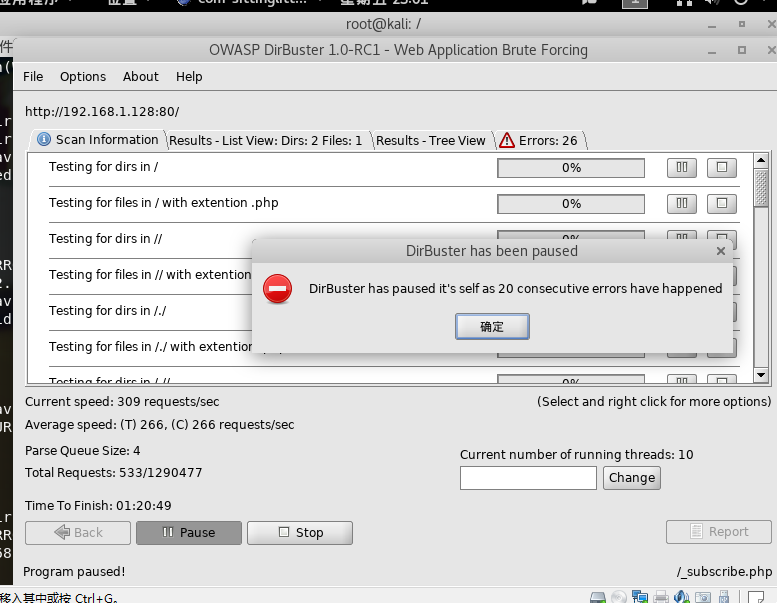Click the 'Program paused!' status text
The width and height of the screenshot is (777, 603).
point(74,572)
